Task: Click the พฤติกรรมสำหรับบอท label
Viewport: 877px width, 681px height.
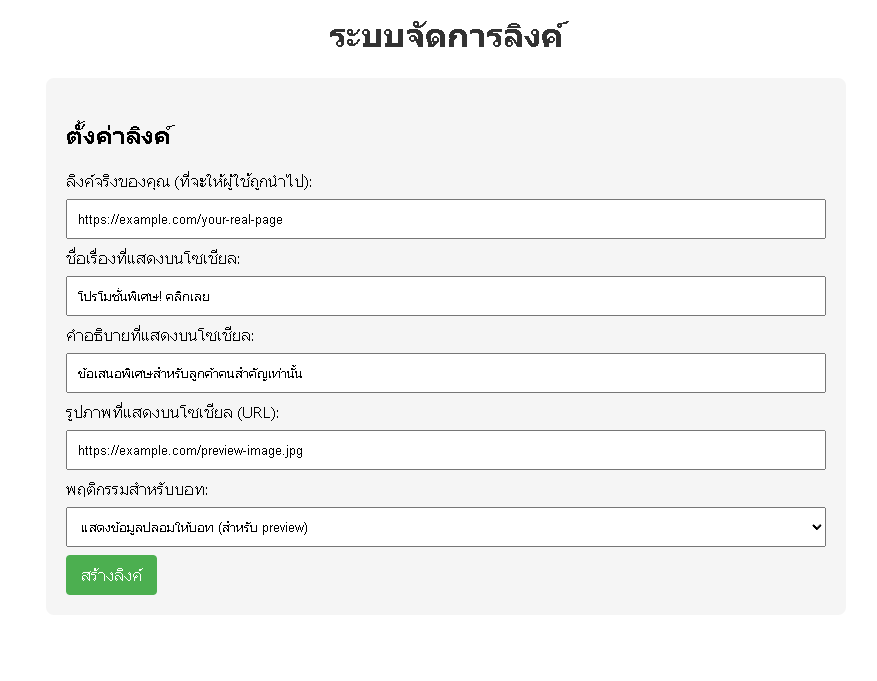Action: click(137, 490)
